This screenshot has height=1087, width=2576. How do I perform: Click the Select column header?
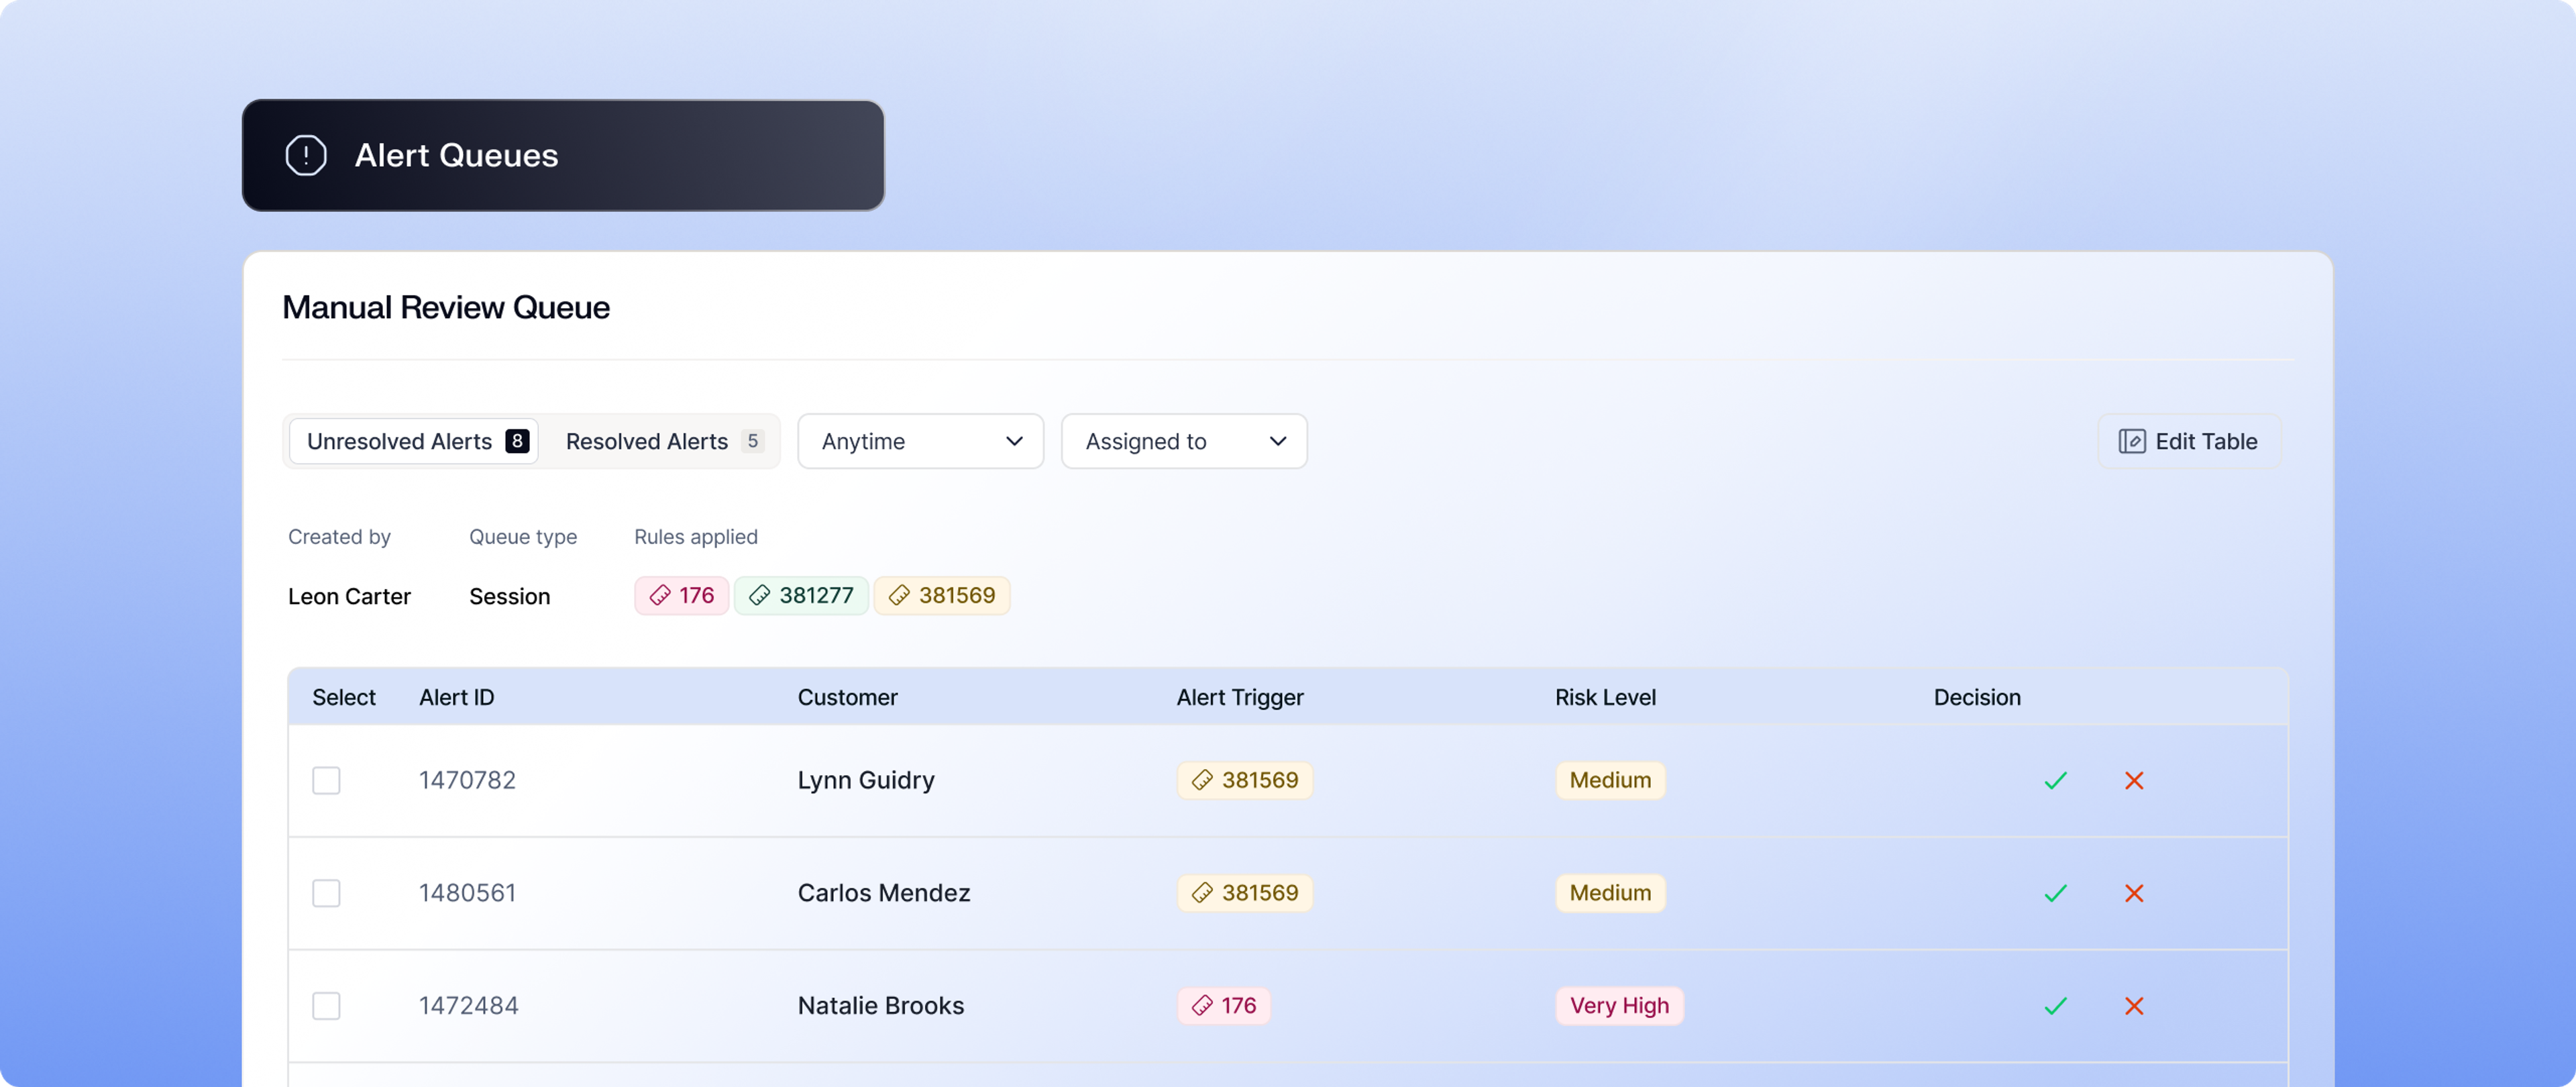point(344,697)
